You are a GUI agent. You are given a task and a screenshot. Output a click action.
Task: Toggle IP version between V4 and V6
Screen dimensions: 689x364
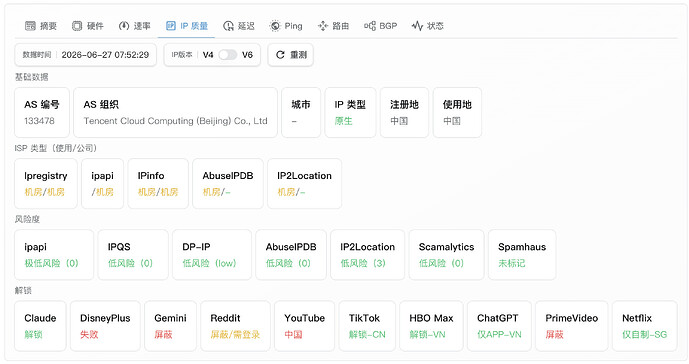228,55
